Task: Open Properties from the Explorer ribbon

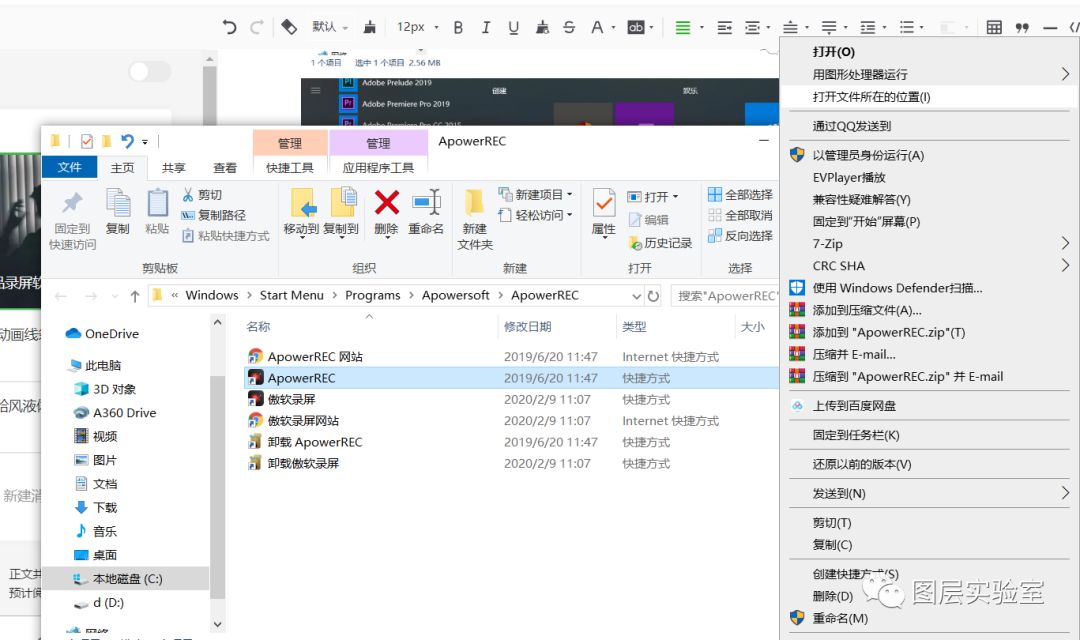Action: (604, 212)
